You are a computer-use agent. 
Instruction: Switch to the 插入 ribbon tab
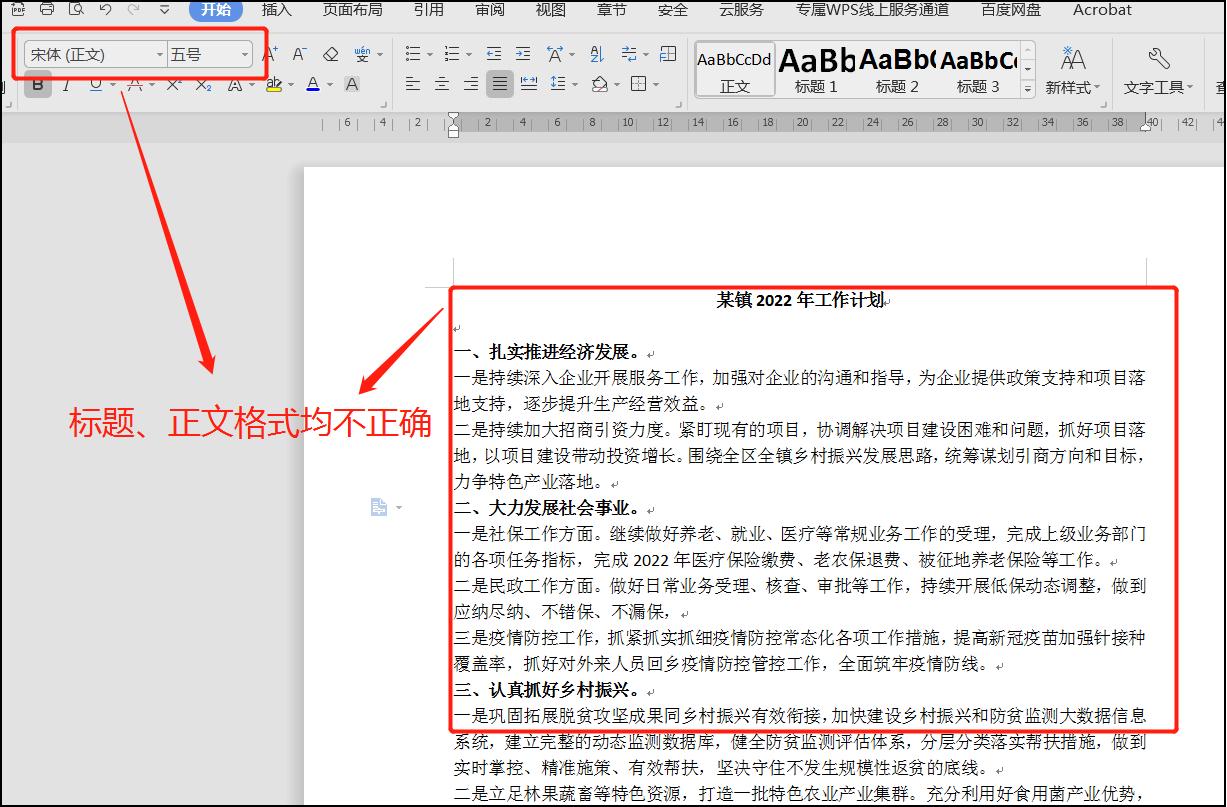point(276,11)
